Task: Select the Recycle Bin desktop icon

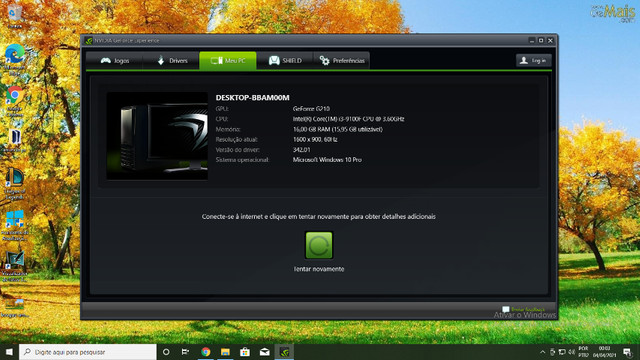Action: [14, 16]
